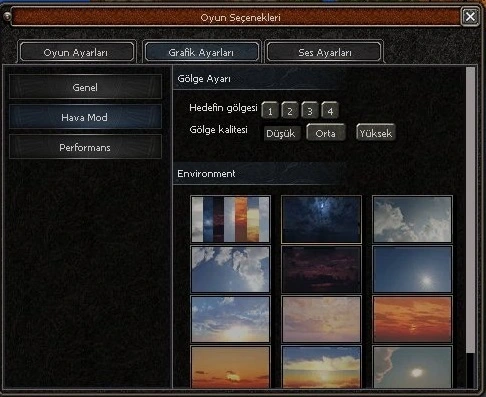Choose the dark night moon sky environment
Screen dimensions: 486x397
click(x=321, y=219)
